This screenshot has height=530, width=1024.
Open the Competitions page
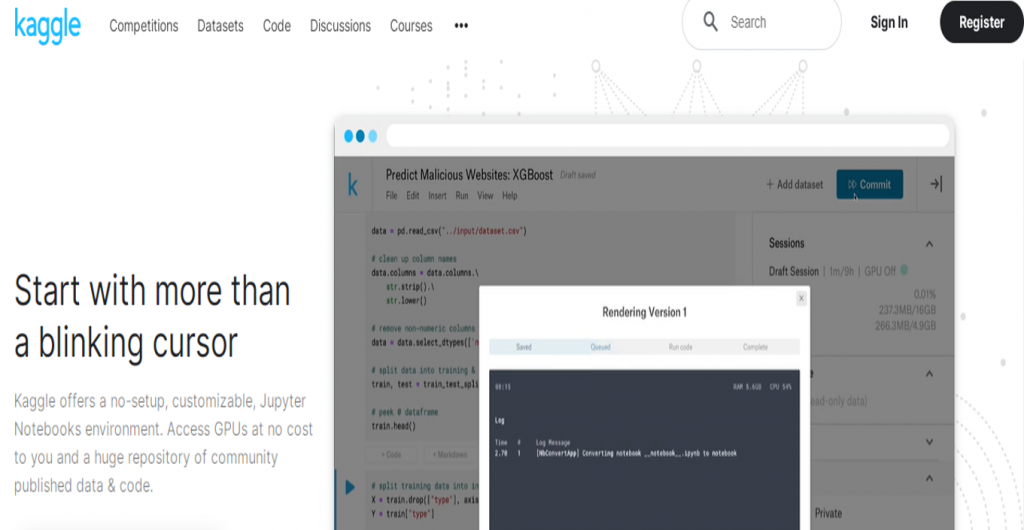tap(144, 26)
